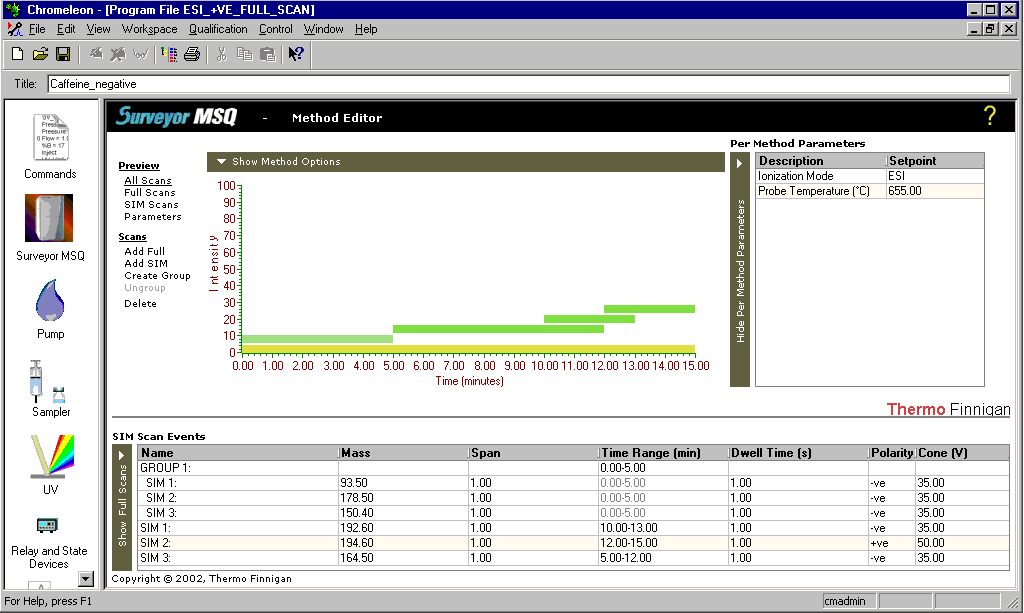The width and height of the screenshot is (1024, 613).
Task: Print using the printer toolbar icon
Action: pos(192,54)
